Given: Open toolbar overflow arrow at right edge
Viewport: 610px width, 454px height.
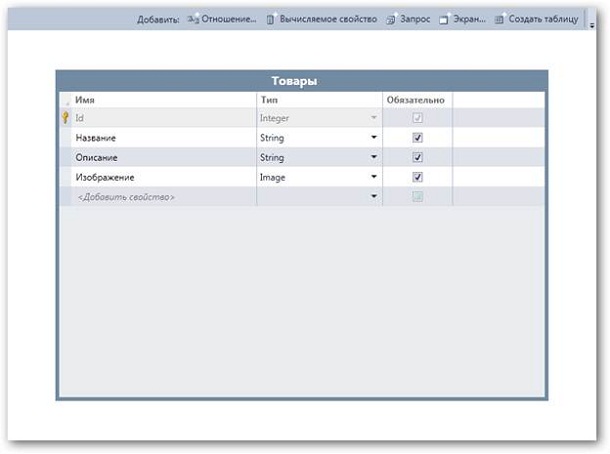Looking at the screenshot, I should pos(592,26).
